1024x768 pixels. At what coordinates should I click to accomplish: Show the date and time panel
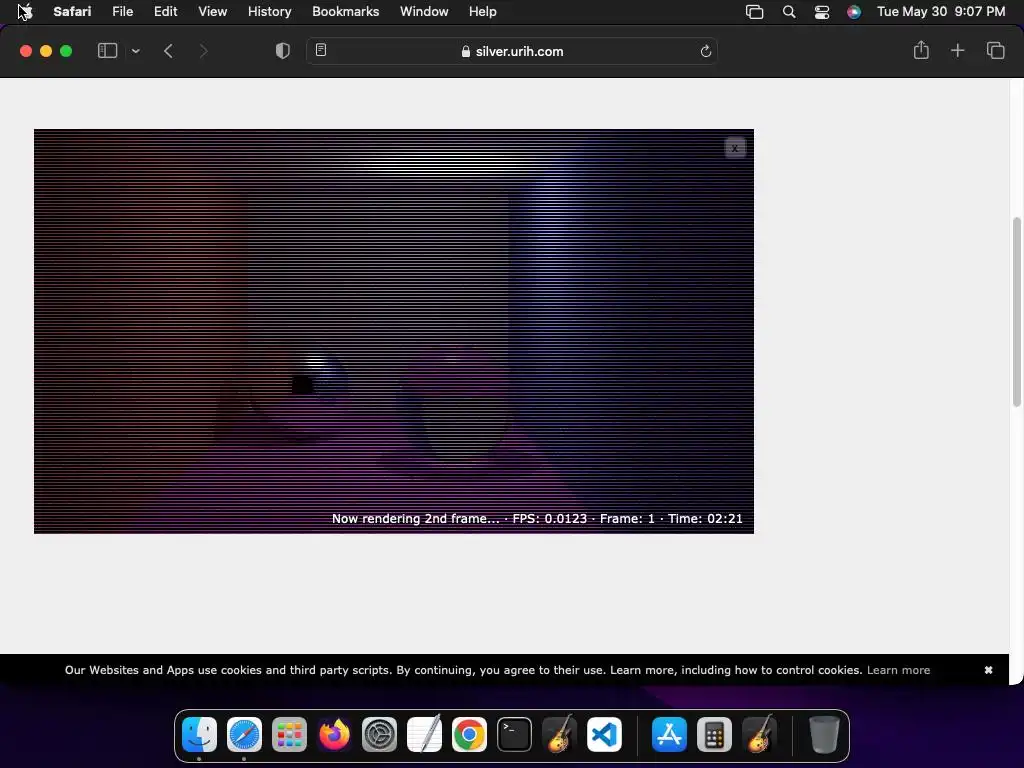[x=940, y=11]
